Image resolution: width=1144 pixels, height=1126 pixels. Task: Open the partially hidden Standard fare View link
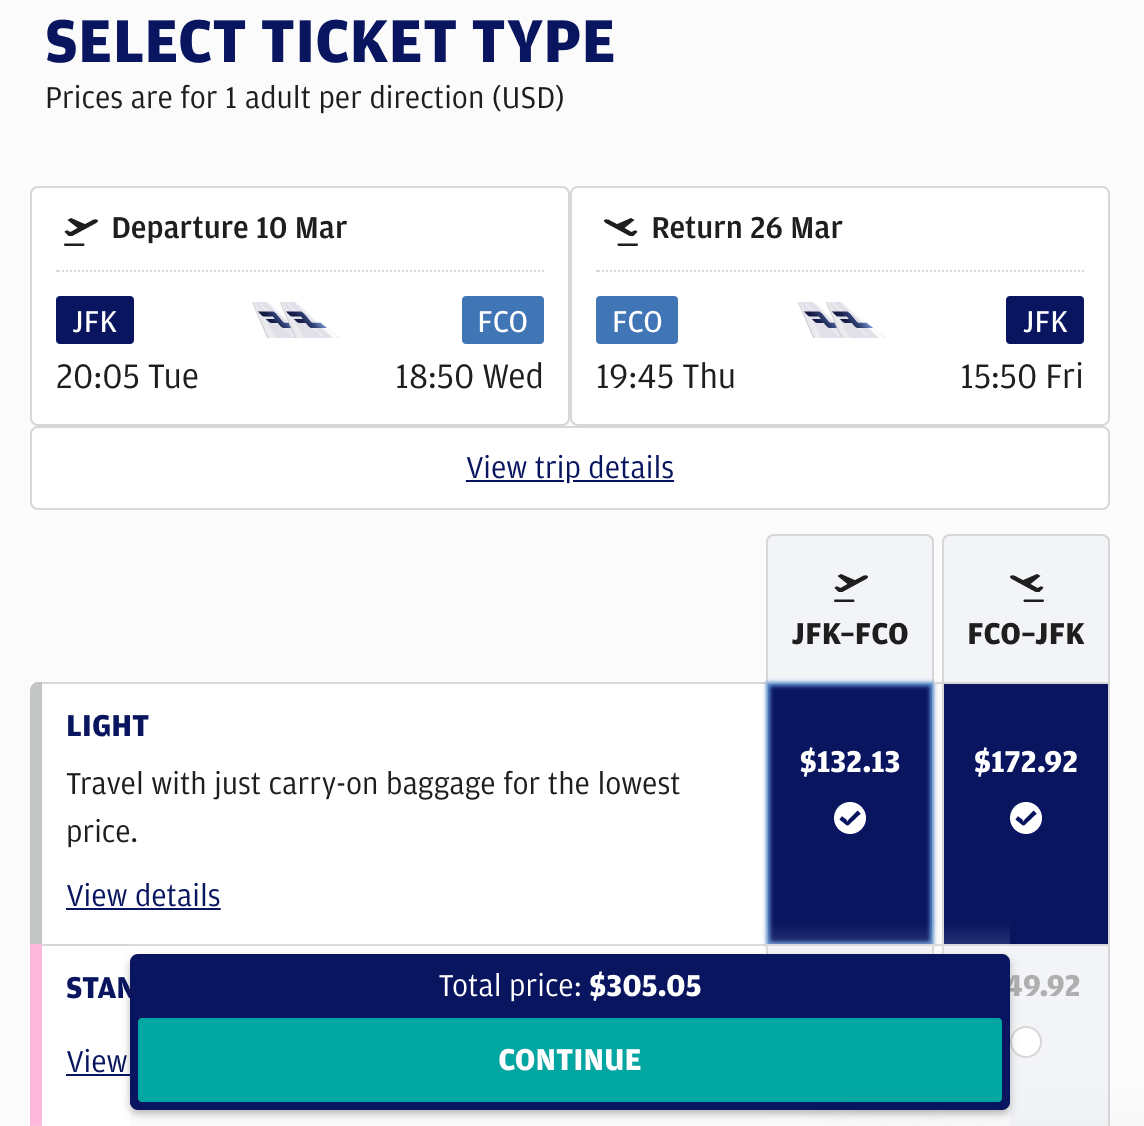tap(97, 1061)
